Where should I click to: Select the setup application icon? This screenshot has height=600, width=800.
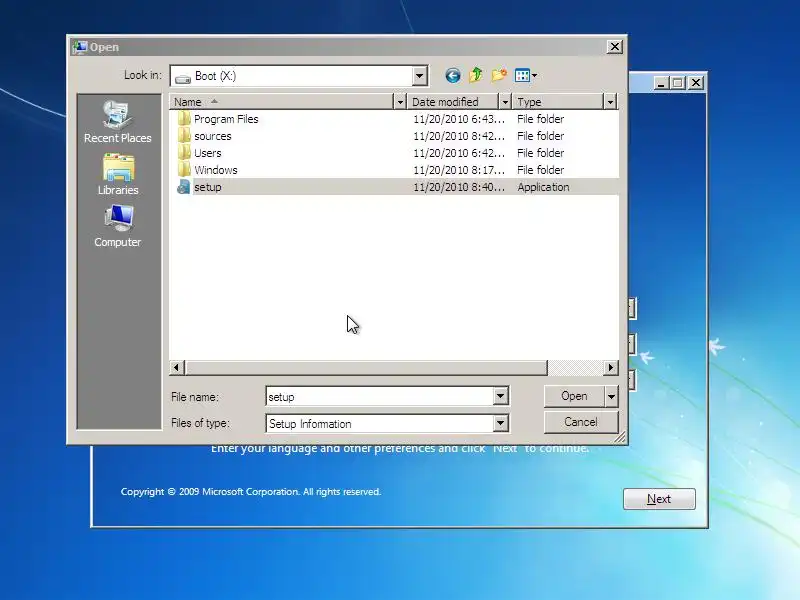184,187
